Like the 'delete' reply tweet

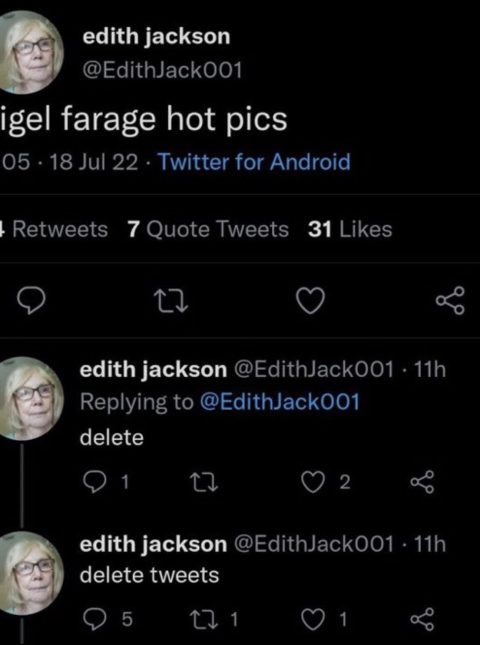coord(326,482)
